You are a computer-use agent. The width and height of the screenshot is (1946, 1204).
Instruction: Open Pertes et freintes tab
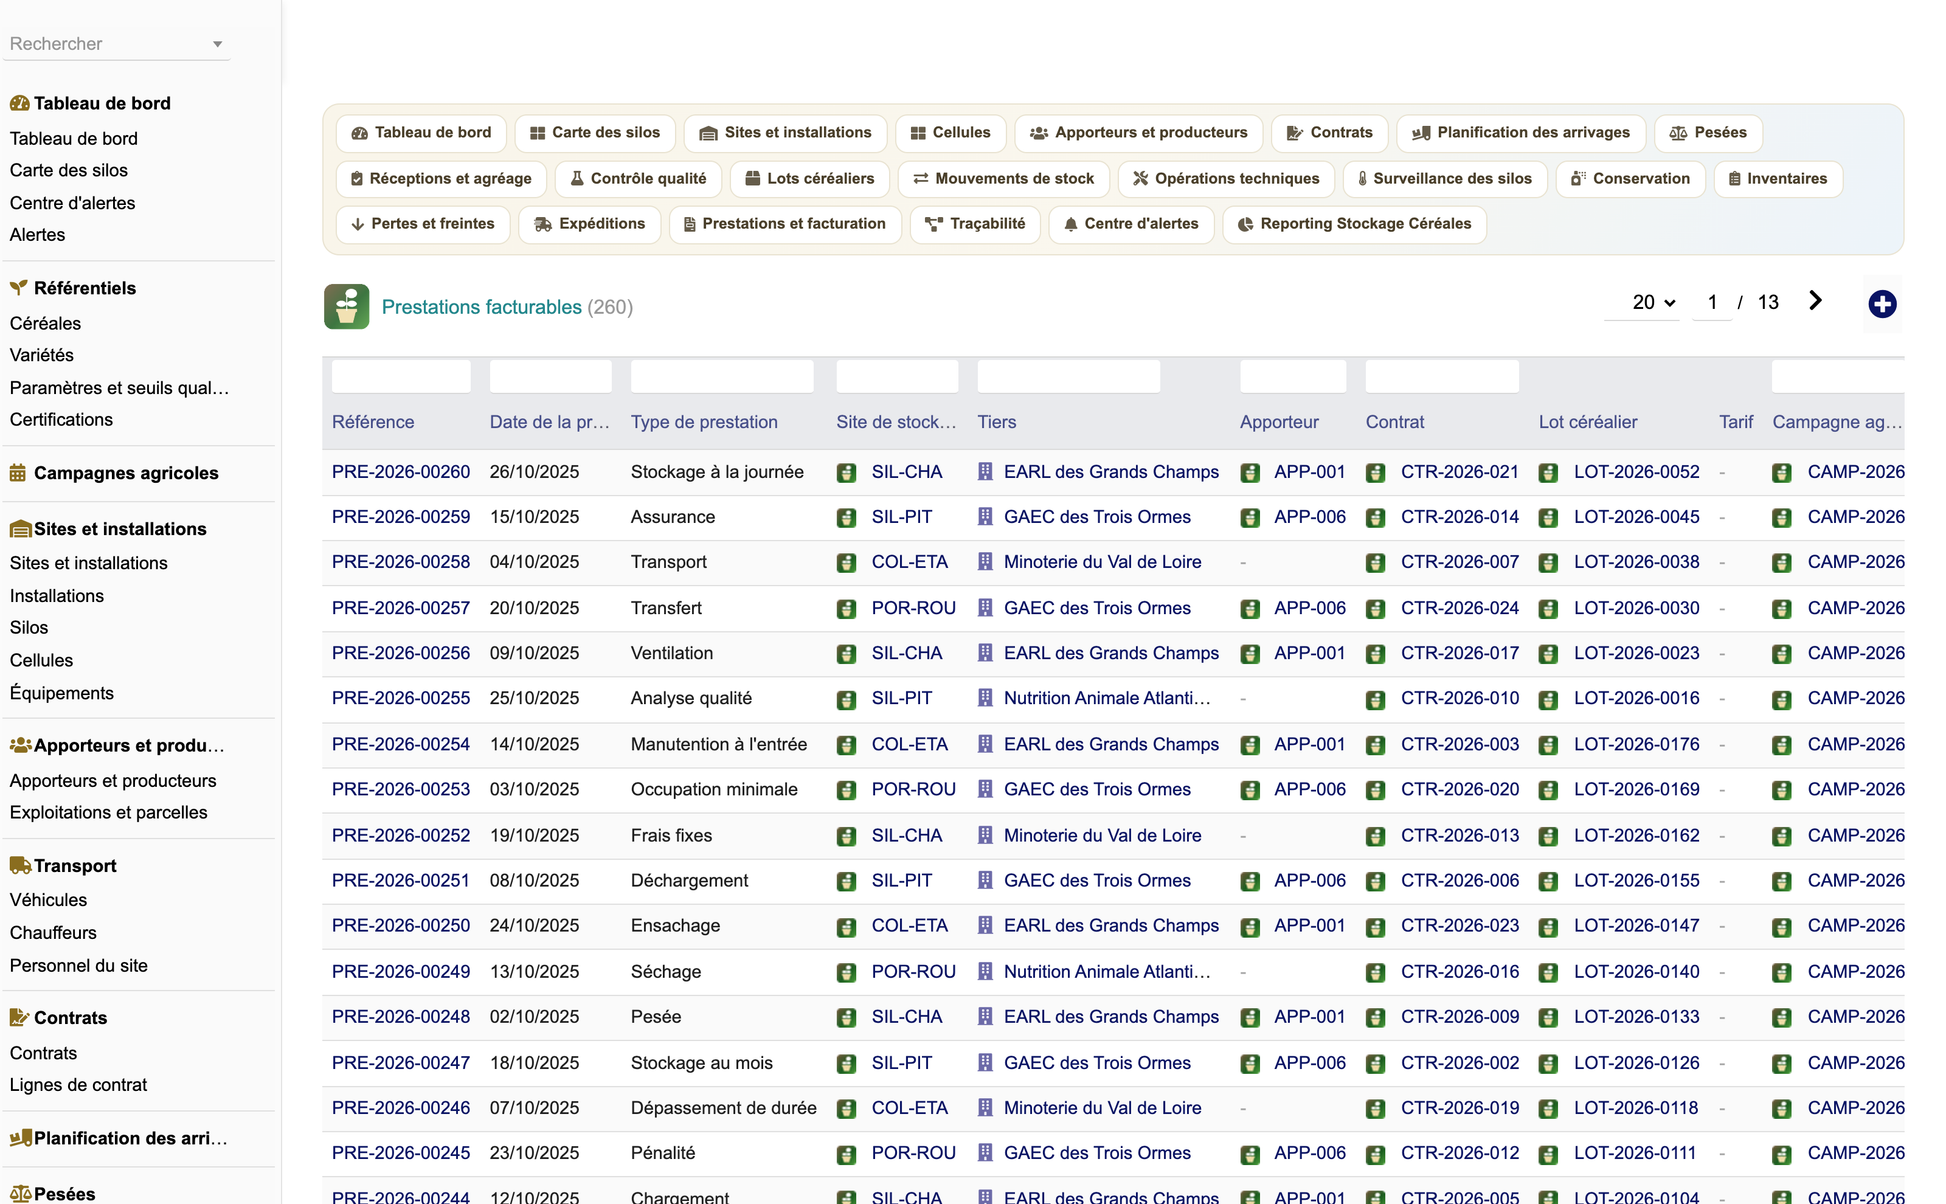point(423,224)
